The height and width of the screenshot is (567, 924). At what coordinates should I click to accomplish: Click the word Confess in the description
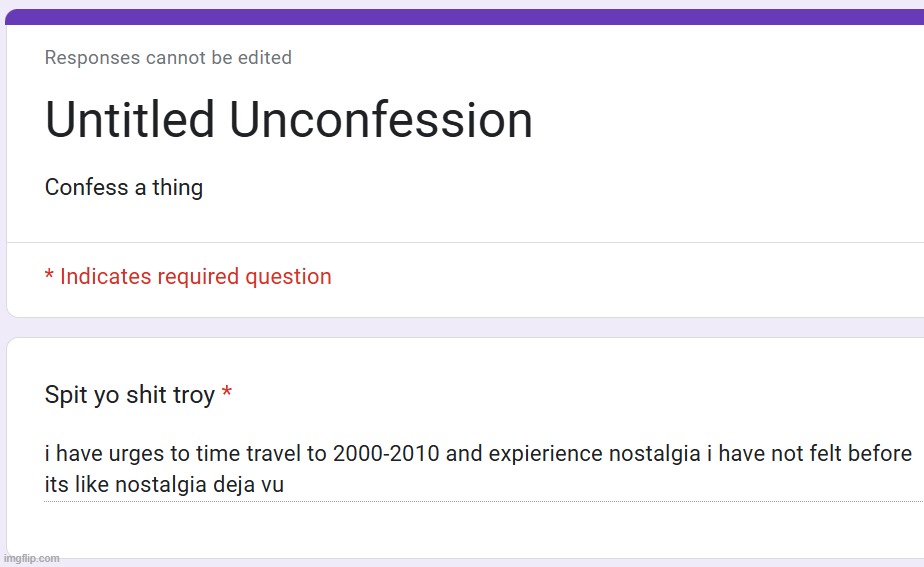(x=87, y=187)
